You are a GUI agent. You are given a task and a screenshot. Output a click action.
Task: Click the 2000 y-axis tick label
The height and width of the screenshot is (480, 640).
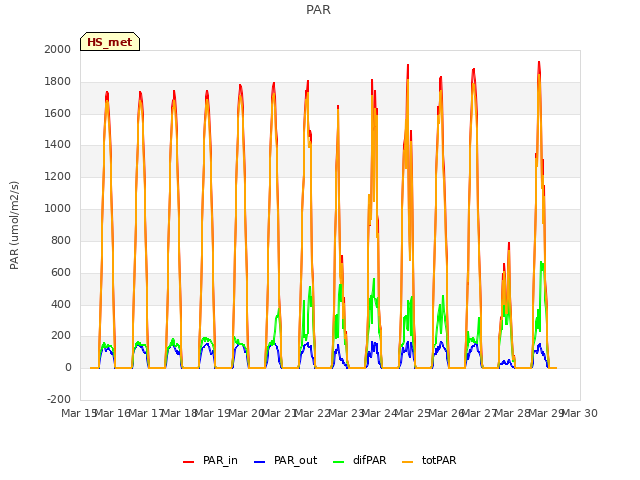point(58,49)
